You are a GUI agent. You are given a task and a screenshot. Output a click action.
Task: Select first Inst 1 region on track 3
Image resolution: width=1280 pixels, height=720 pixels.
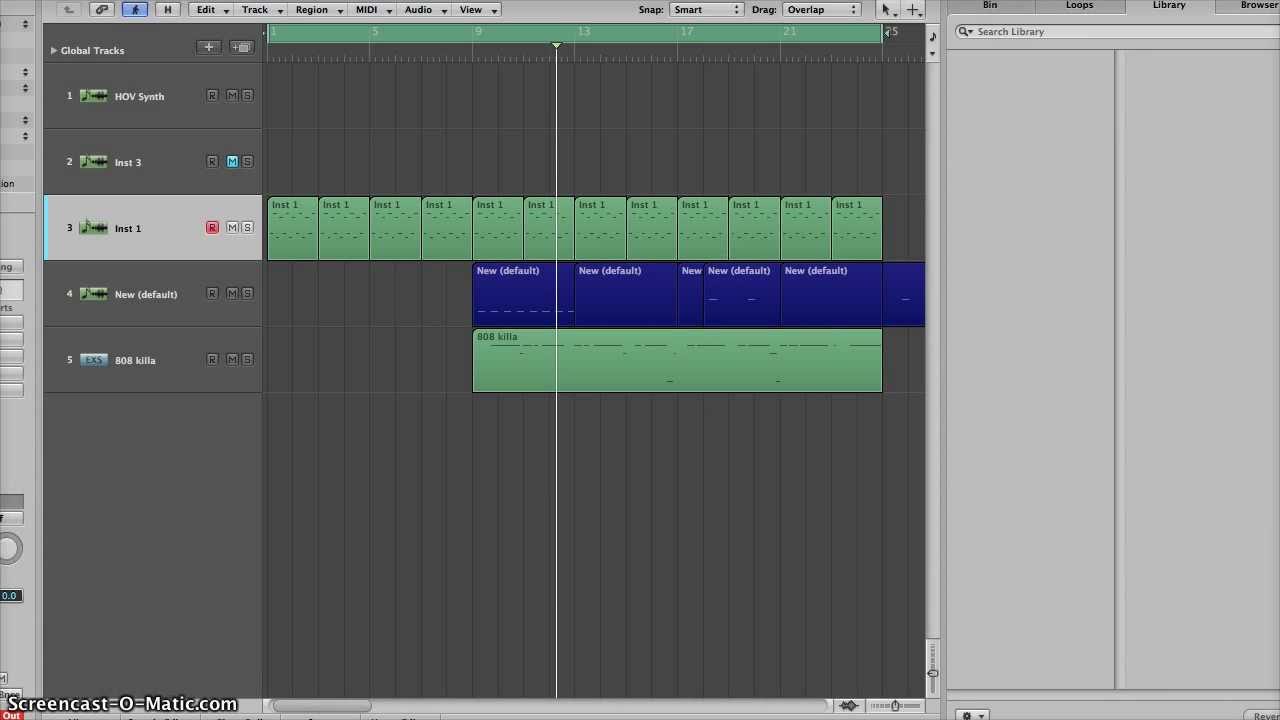[x=293, y=228]
